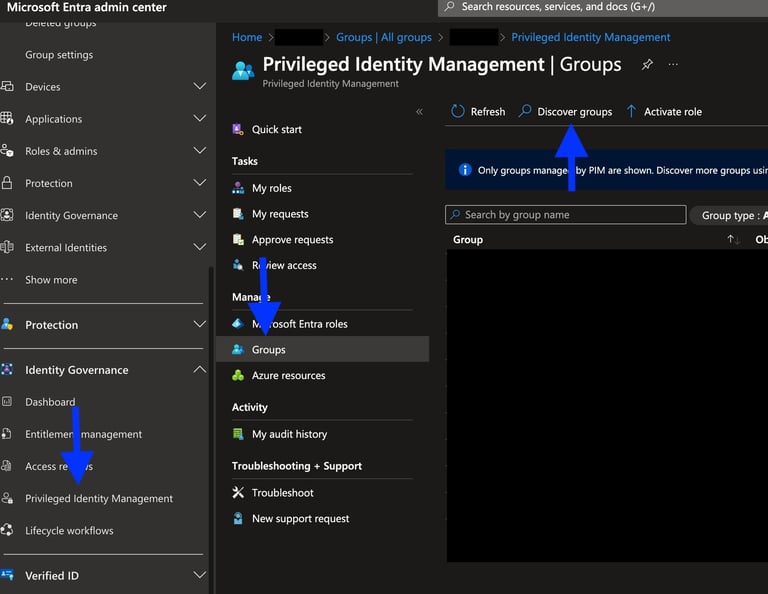This screenshot has width=768, height=594.
Task: Click the Group type filter pill
Action: pos(730,215)
